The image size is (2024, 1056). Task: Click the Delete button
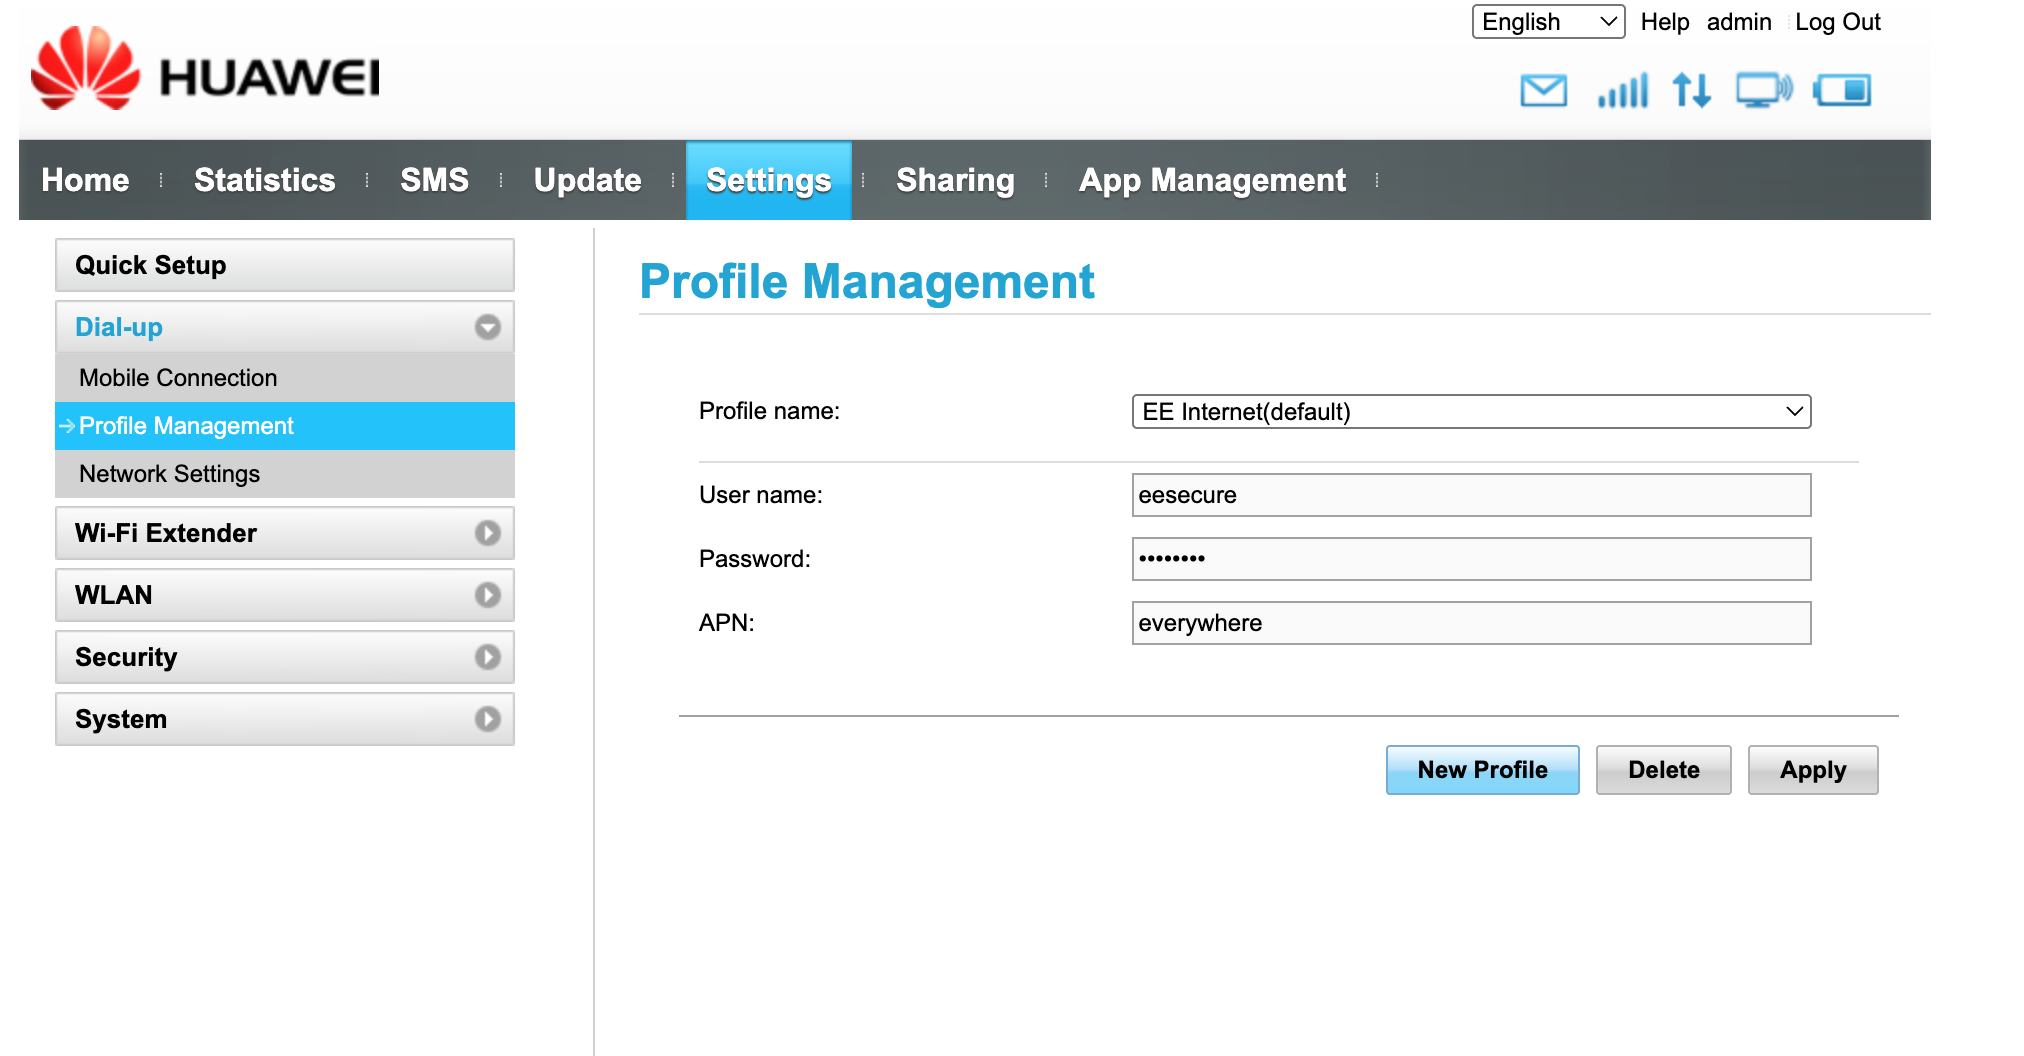click(x=1663, y=770)
